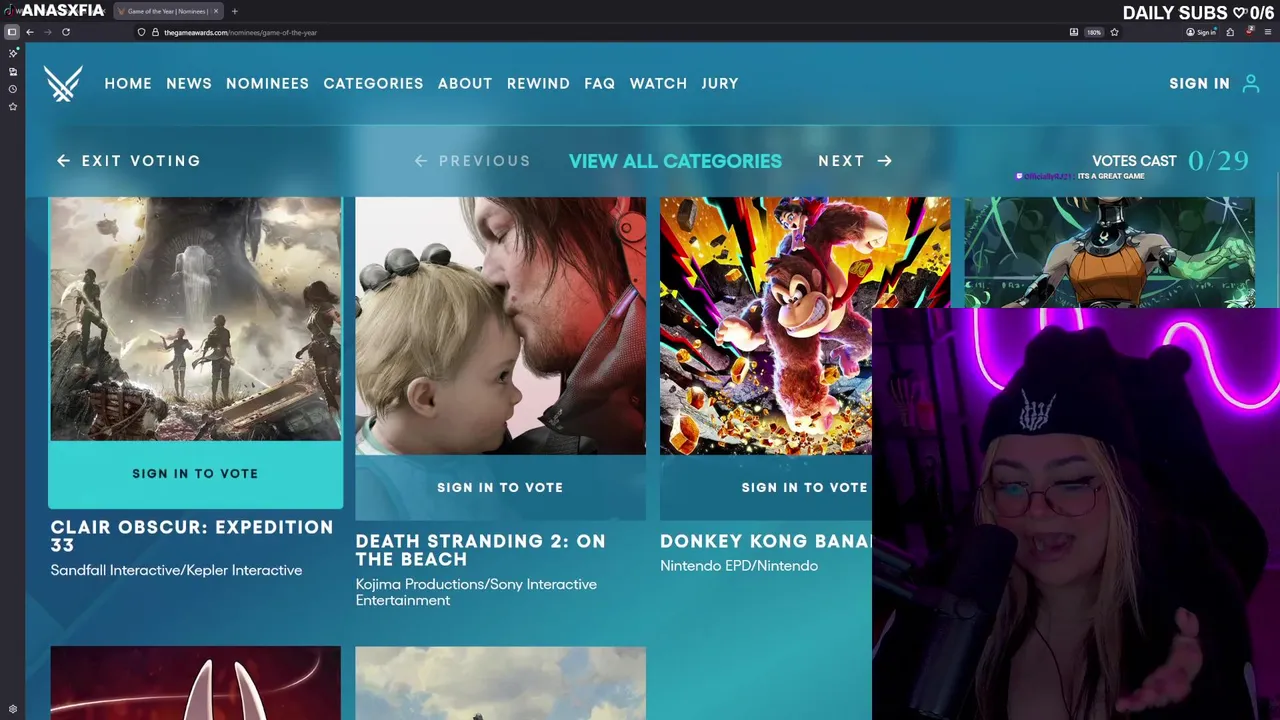Reload the page with refresh icon

click(x=66, y=32)
